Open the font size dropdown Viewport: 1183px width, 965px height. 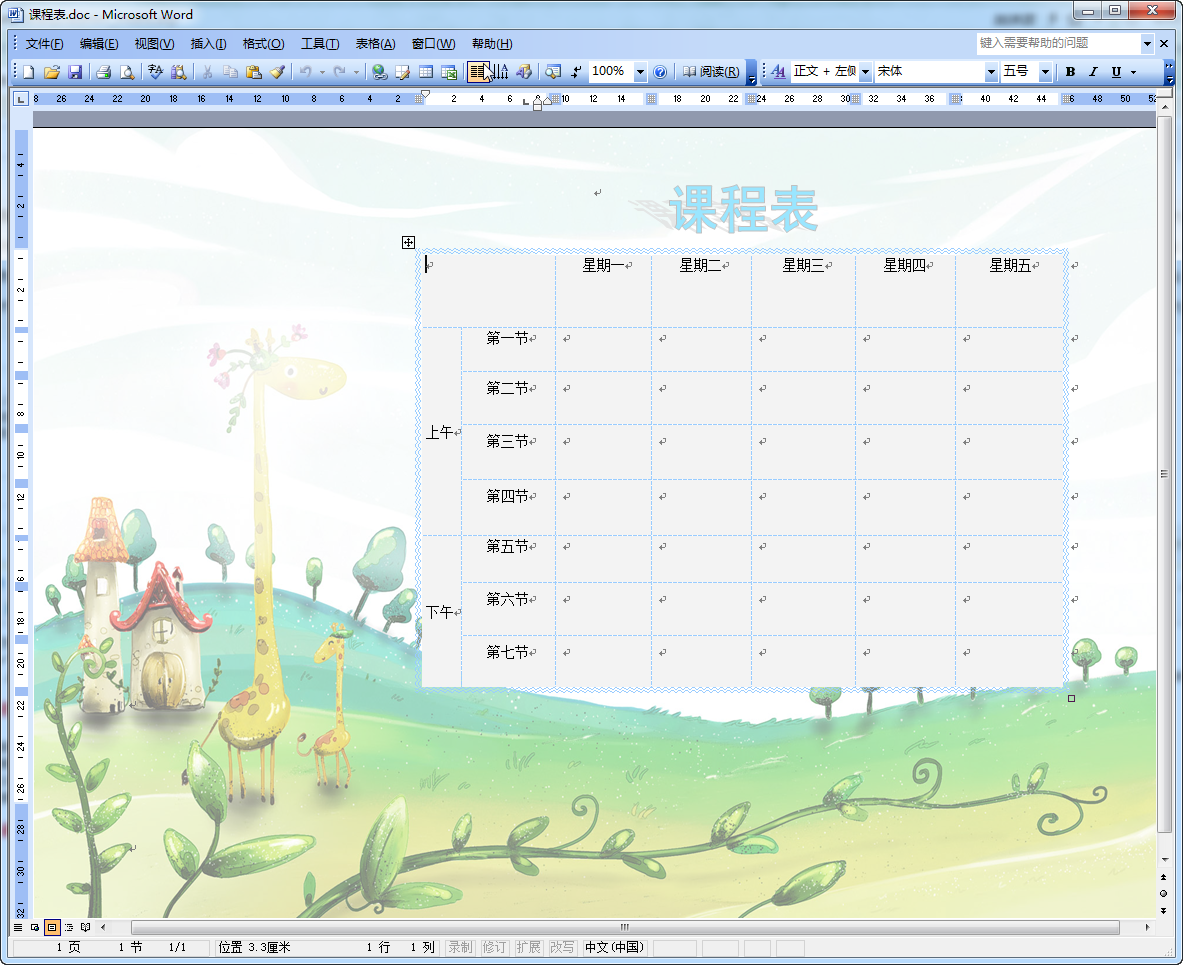point(1045,72)
